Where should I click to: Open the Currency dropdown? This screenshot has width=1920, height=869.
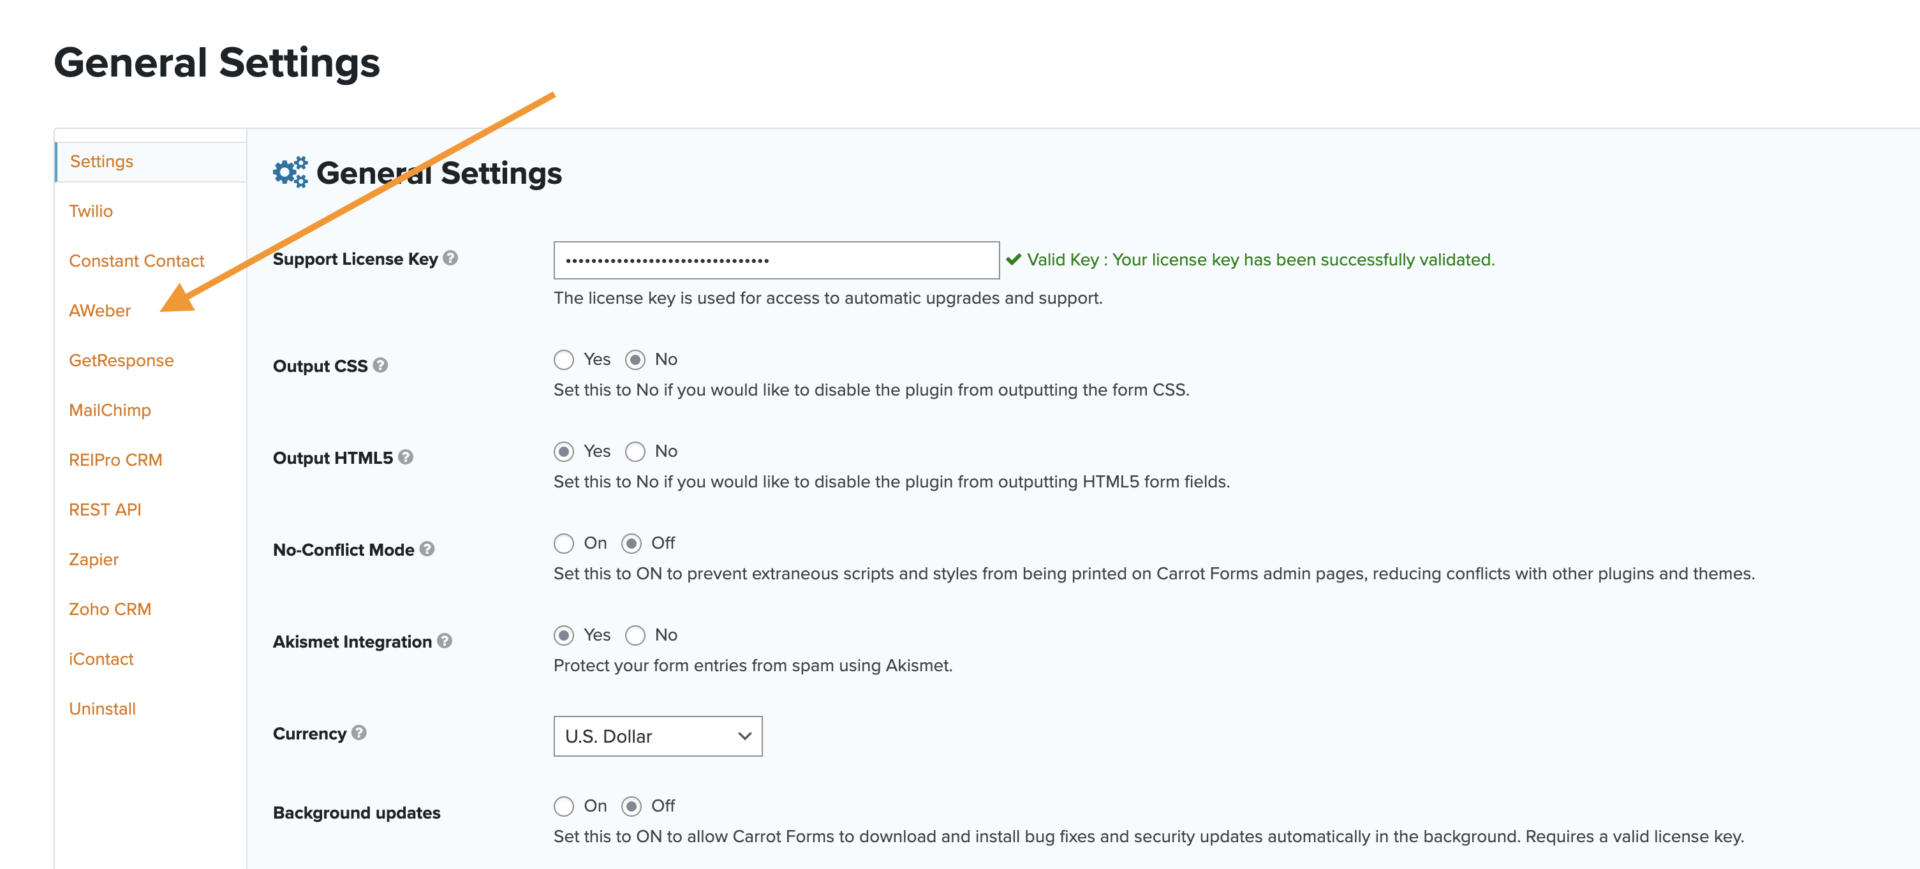(x=658, y=736)
